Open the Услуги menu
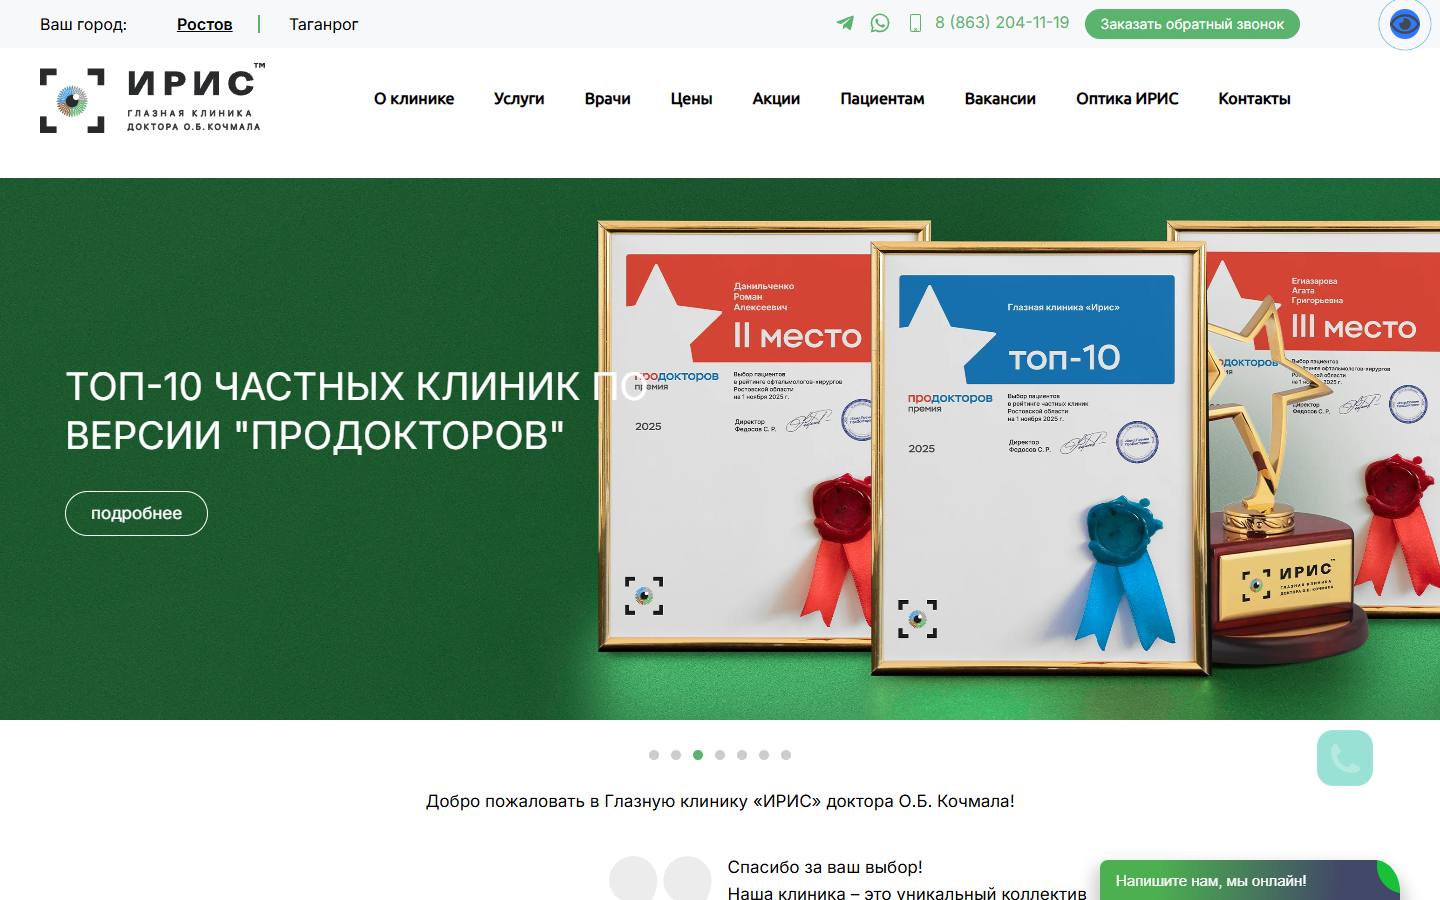 519,99
